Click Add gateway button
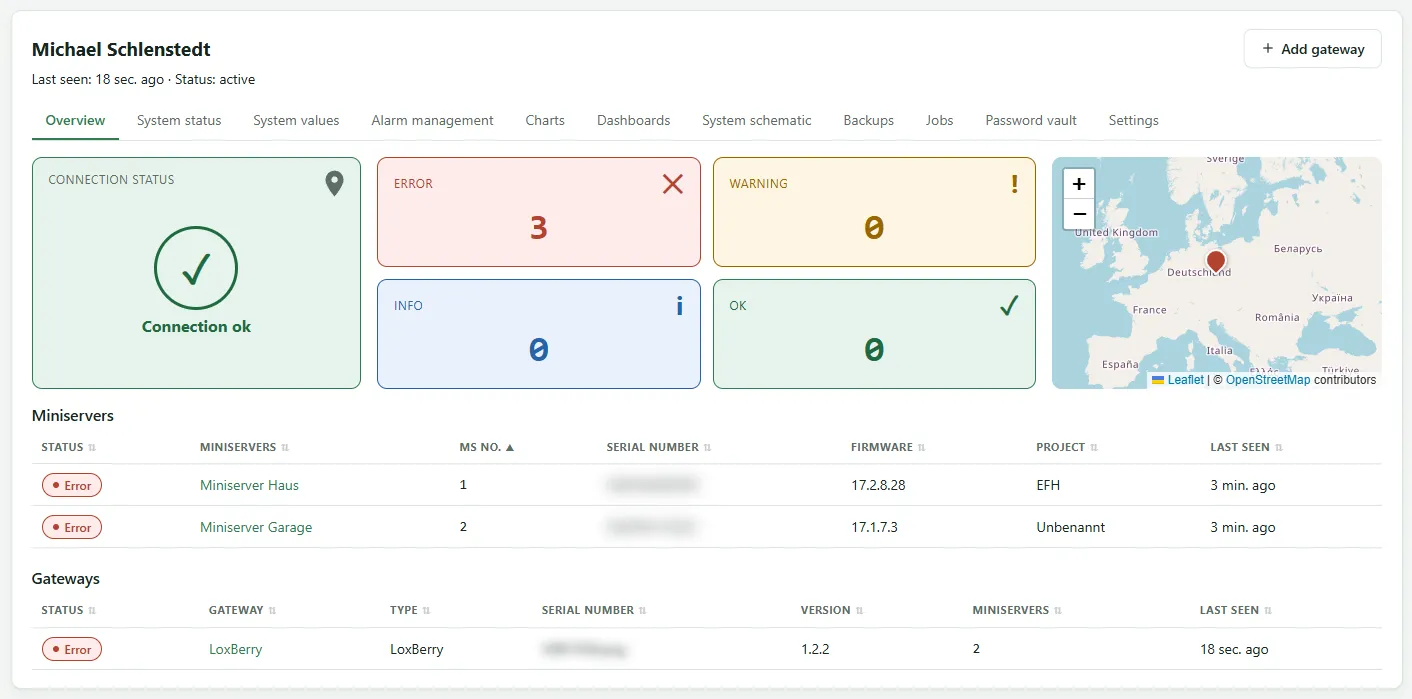Screen dimensions: 1412x699 click(1312, 49)
